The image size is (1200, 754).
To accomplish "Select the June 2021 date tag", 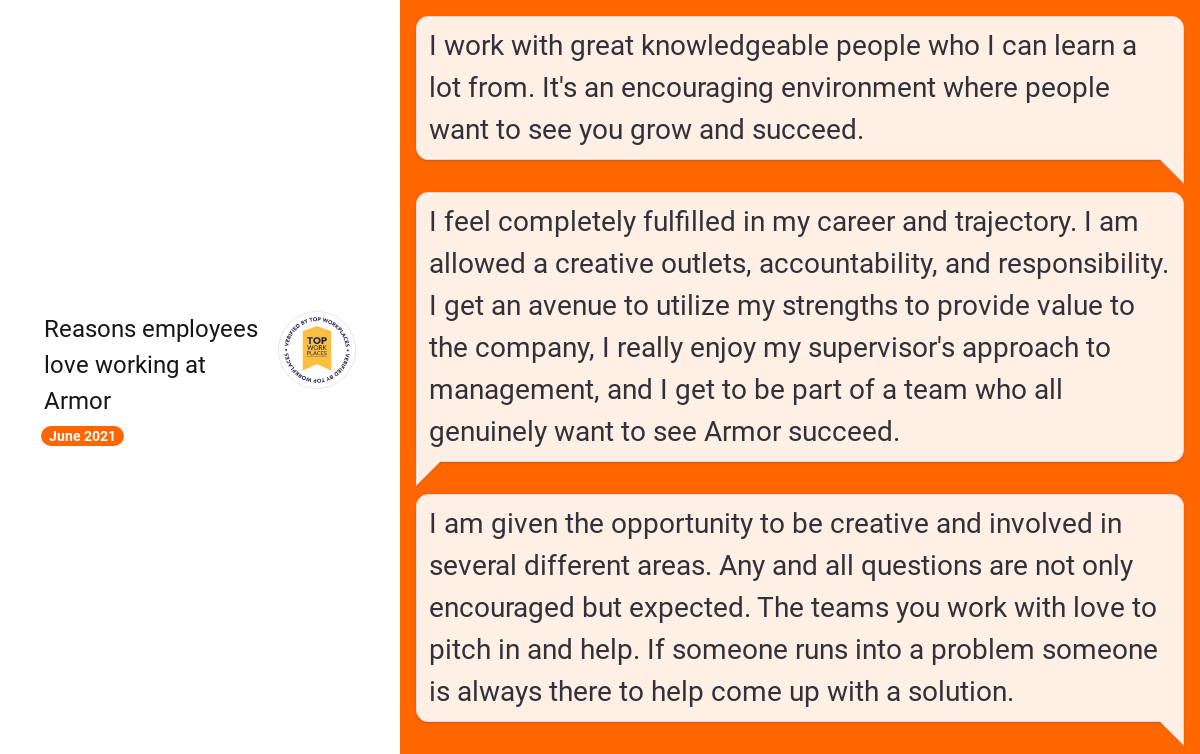I will click(x=82, y=436).
